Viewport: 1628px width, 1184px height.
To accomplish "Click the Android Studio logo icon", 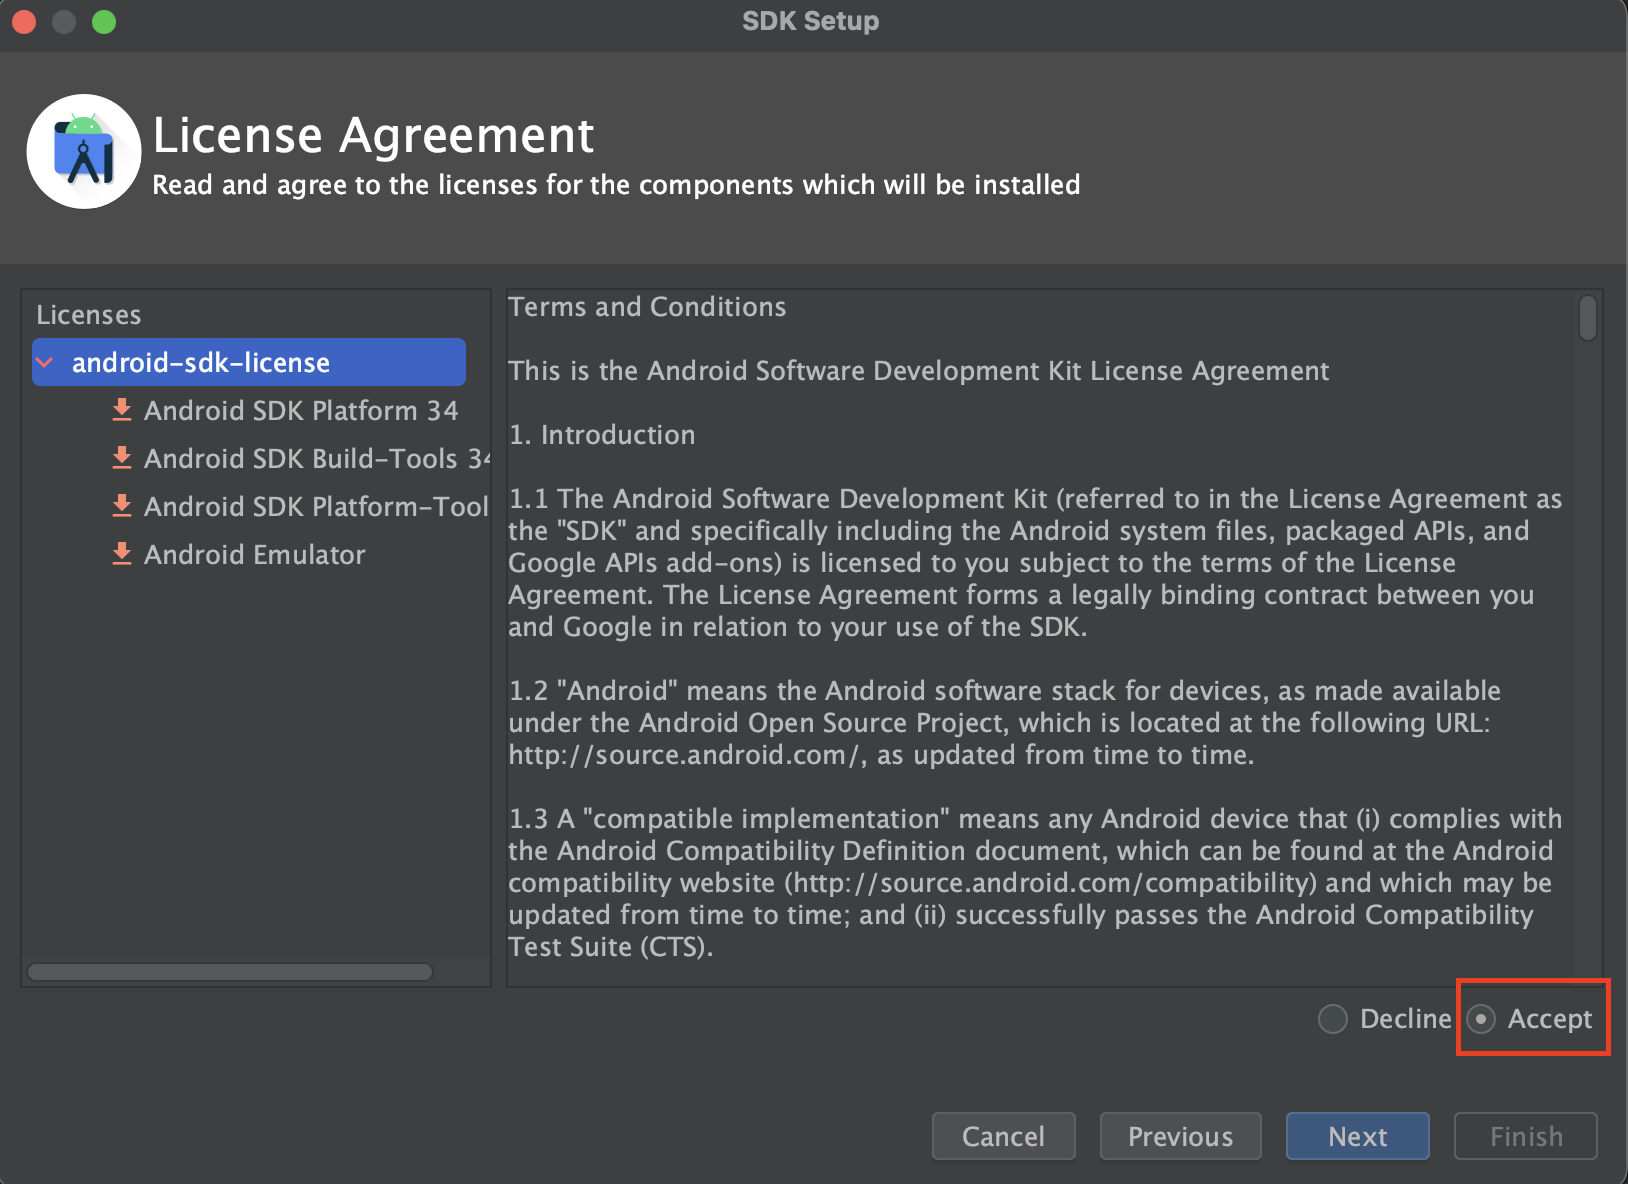I will [x=84, y=152].
